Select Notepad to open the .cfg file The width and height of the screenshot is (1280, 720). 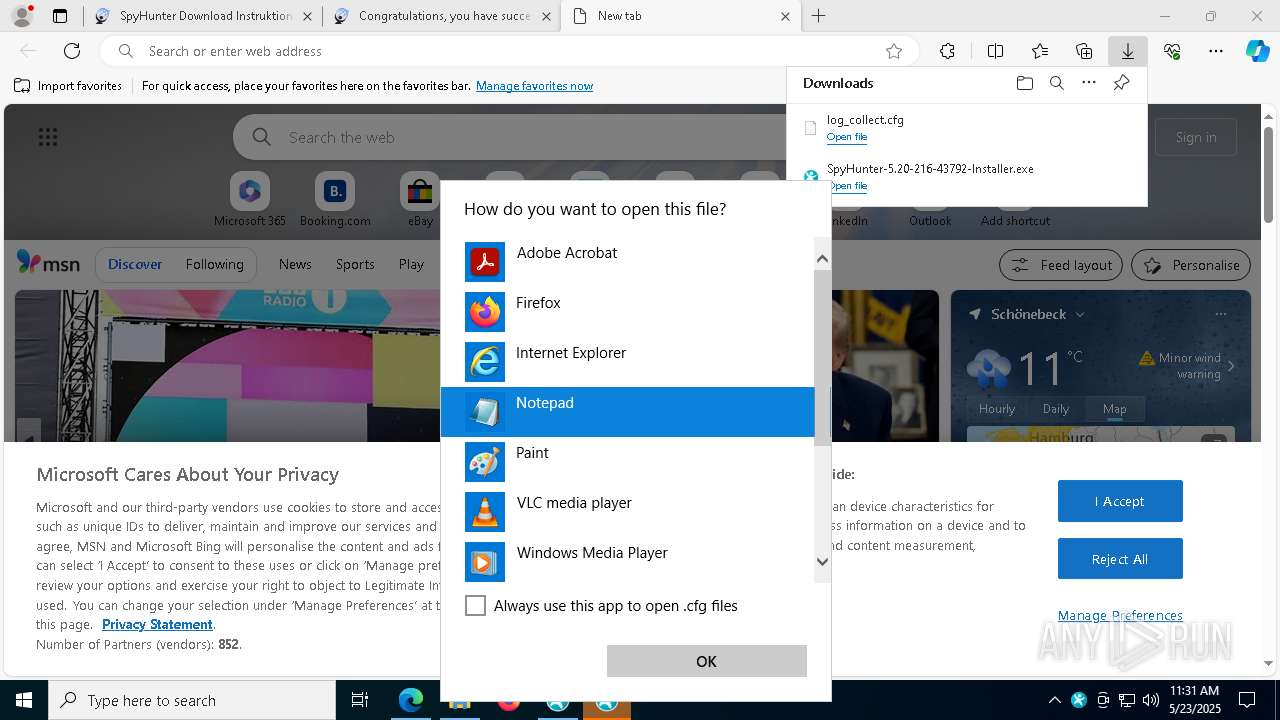(627, 412)
